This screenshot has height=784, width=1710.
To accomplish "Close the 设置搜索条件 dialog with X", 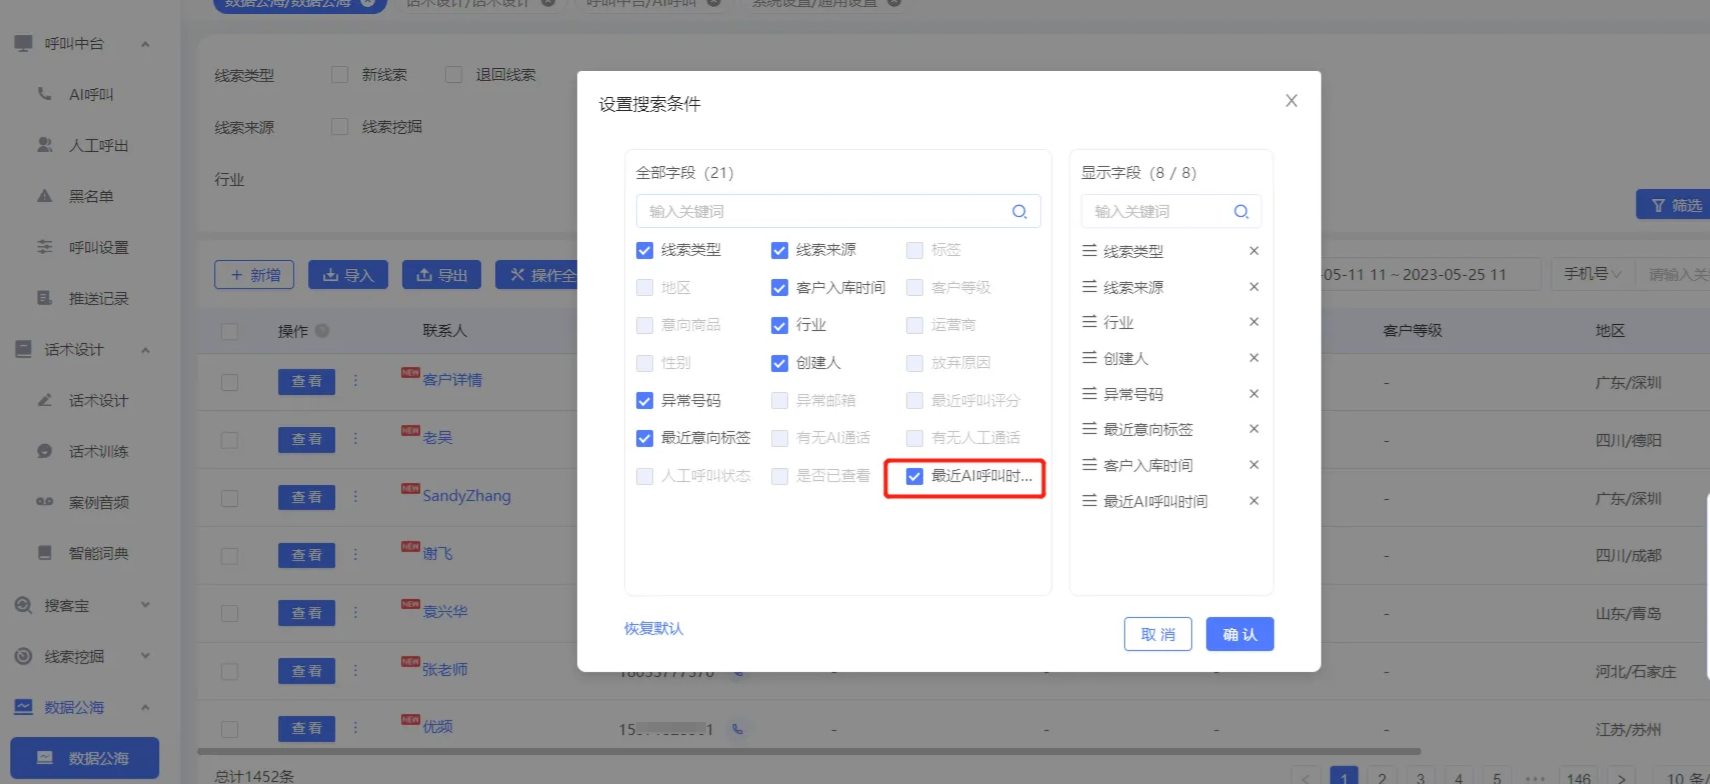I will pos(1291,101).
